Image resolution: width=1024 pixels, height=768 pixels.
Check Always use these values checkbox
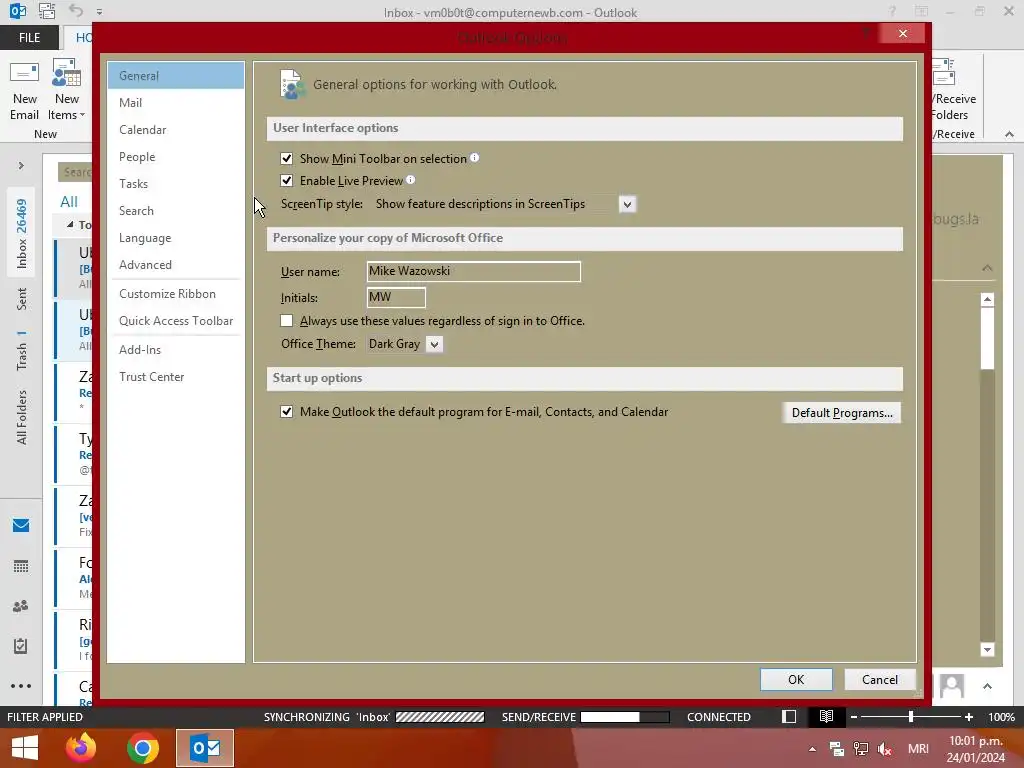pos(287,321)
